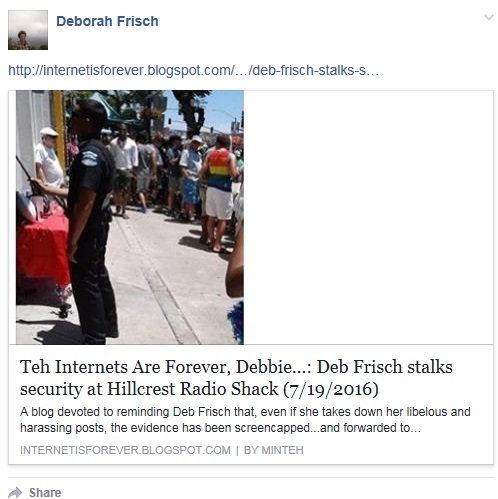Open Deborah Frisch's profile picture
The height and width of the screenshot is (499, 498).
click(28, 30)
